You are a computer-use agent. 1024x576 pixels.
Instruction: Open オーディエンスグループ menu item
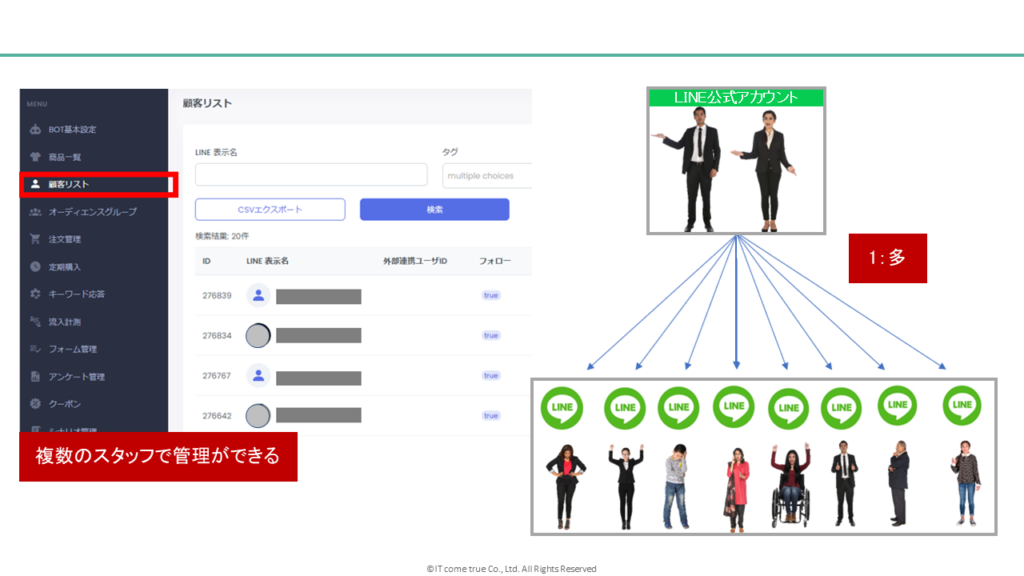93,212
